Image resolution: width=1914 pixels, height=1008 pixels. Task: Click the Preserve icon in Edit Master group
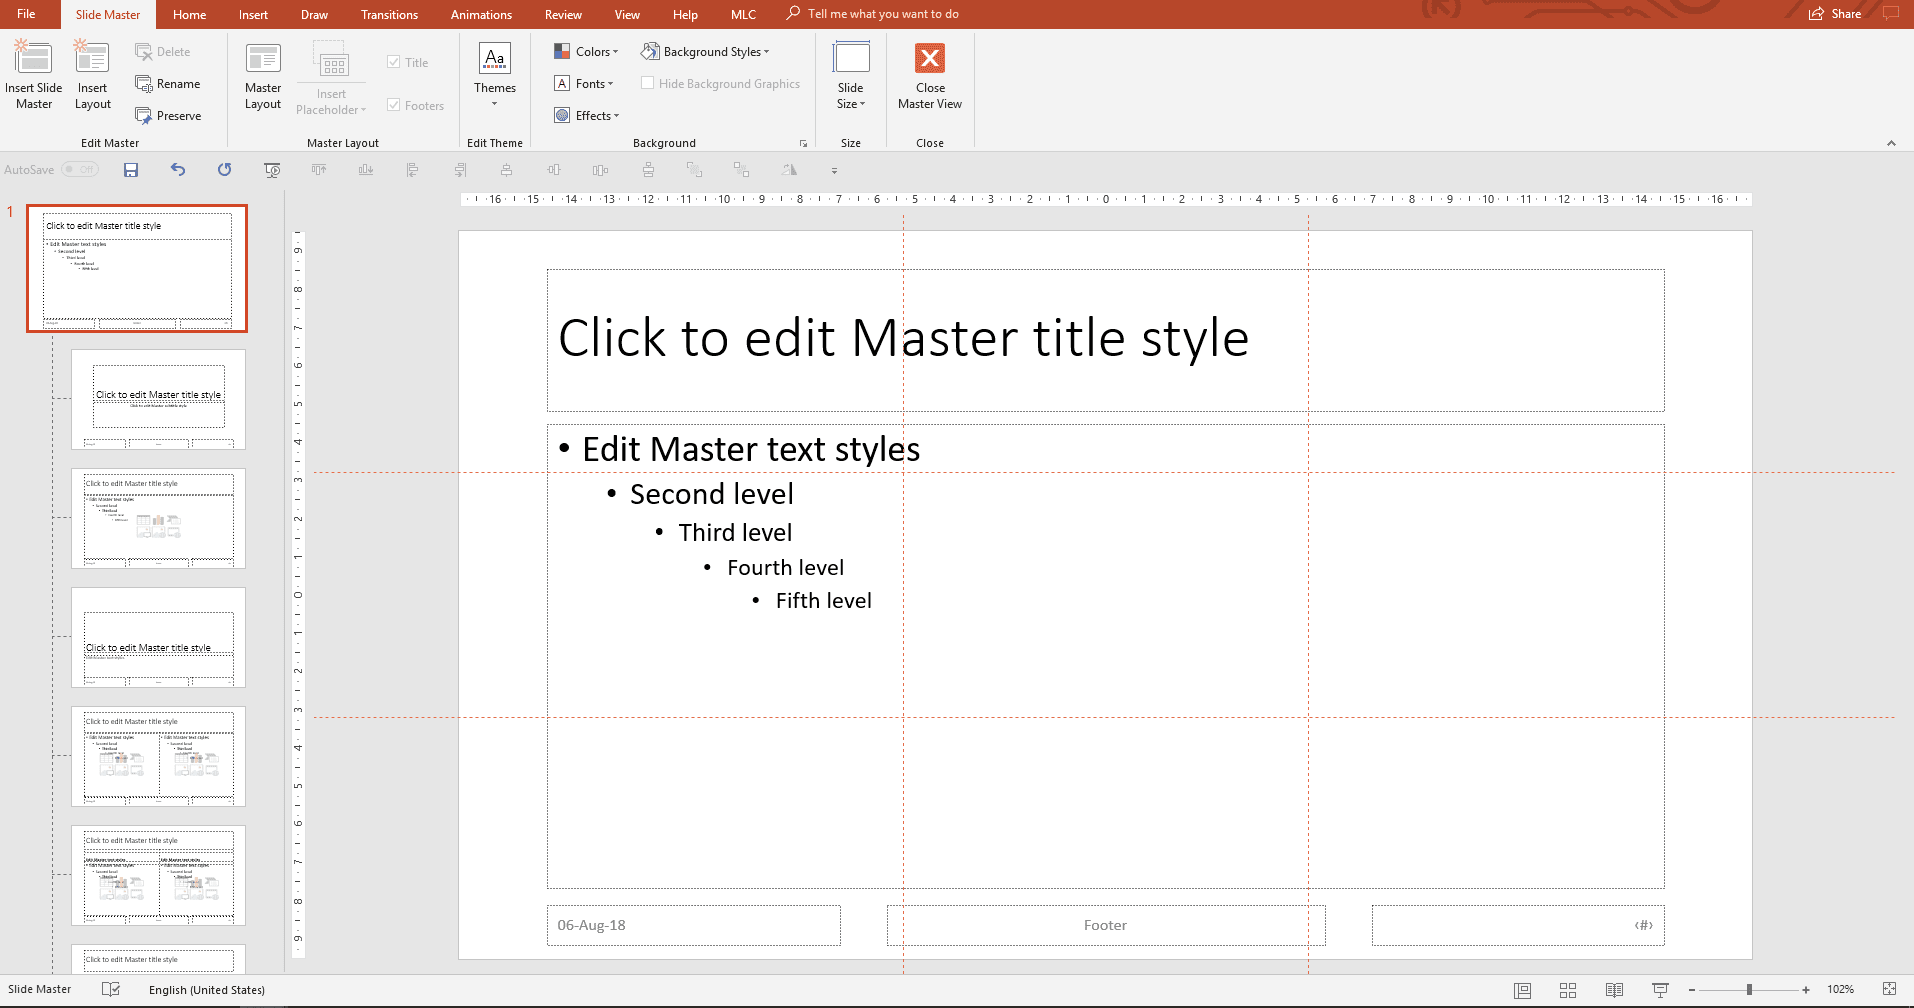click(x=170, y=115)
